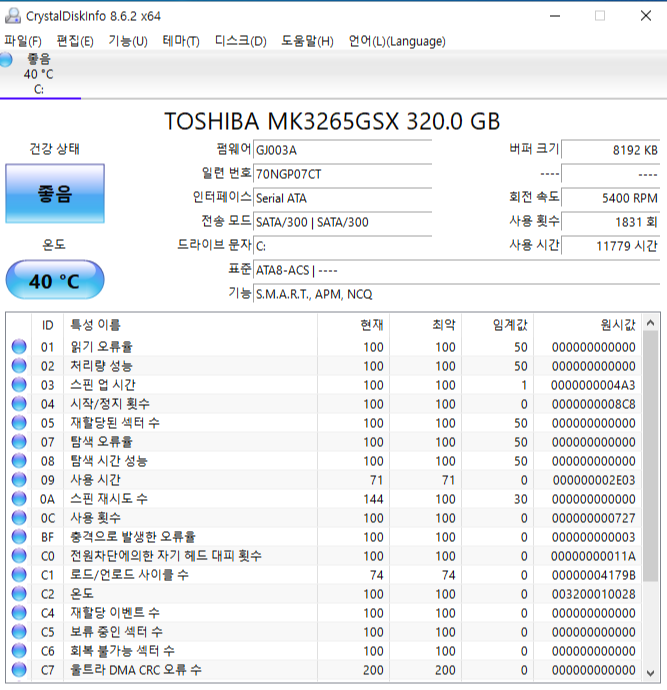The image size is (667, 690).
Task: Click the blue 좋음 health status button
Action: (x=55, y=194)
